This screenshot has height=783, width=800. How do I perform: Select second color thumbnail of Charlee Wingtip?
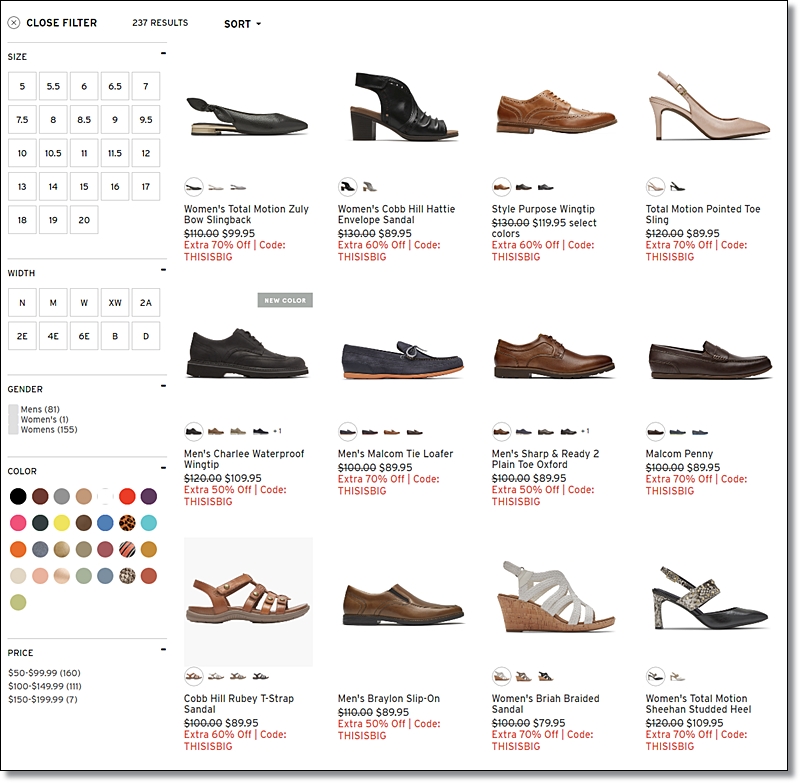[216, 432]
